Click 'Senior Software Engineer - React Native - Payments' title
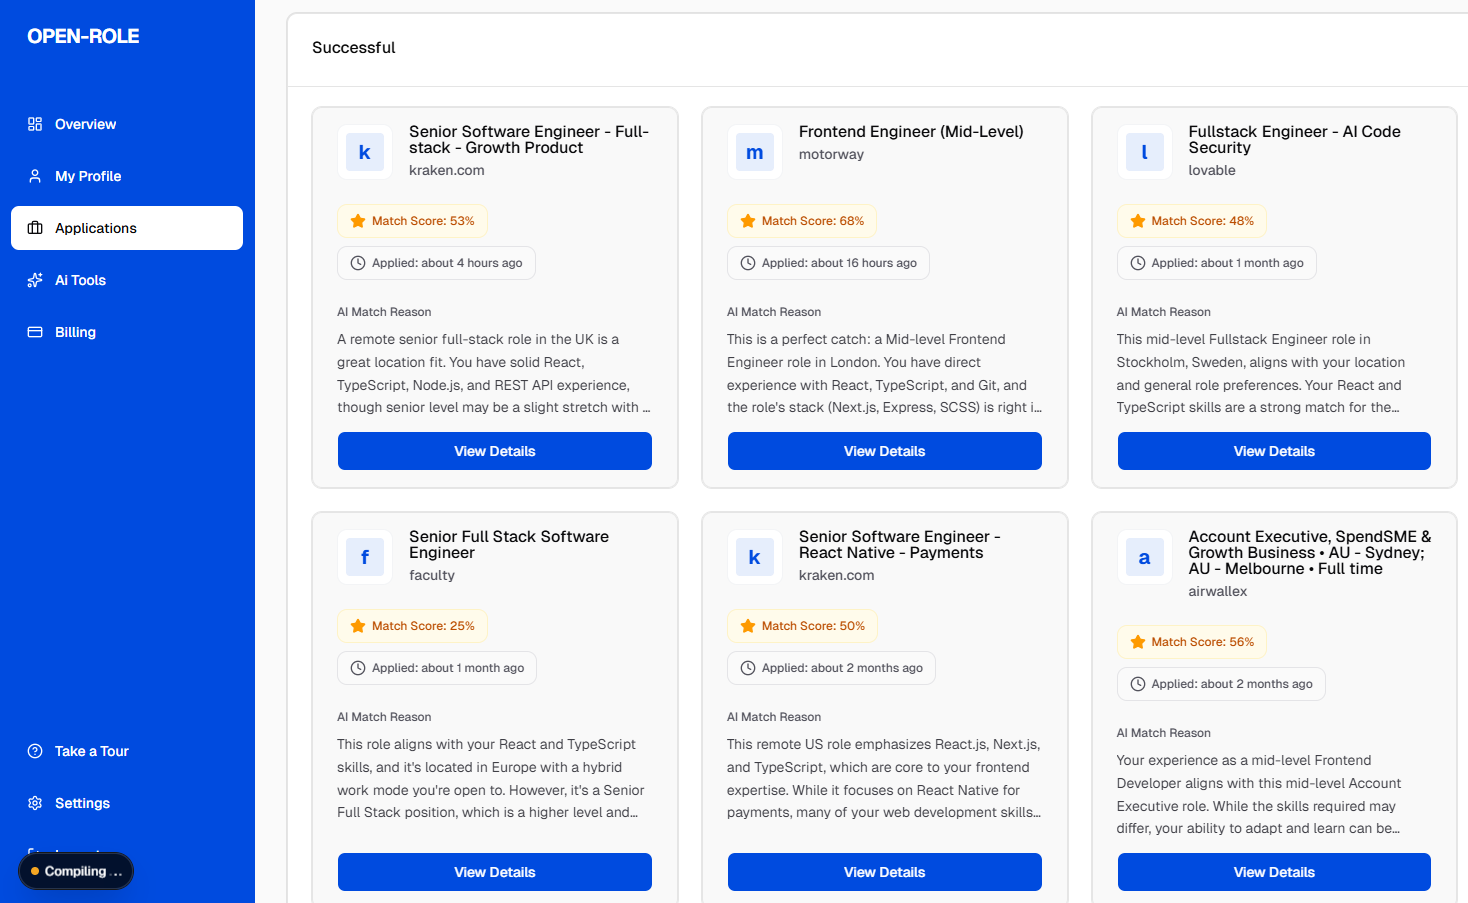 899,544
